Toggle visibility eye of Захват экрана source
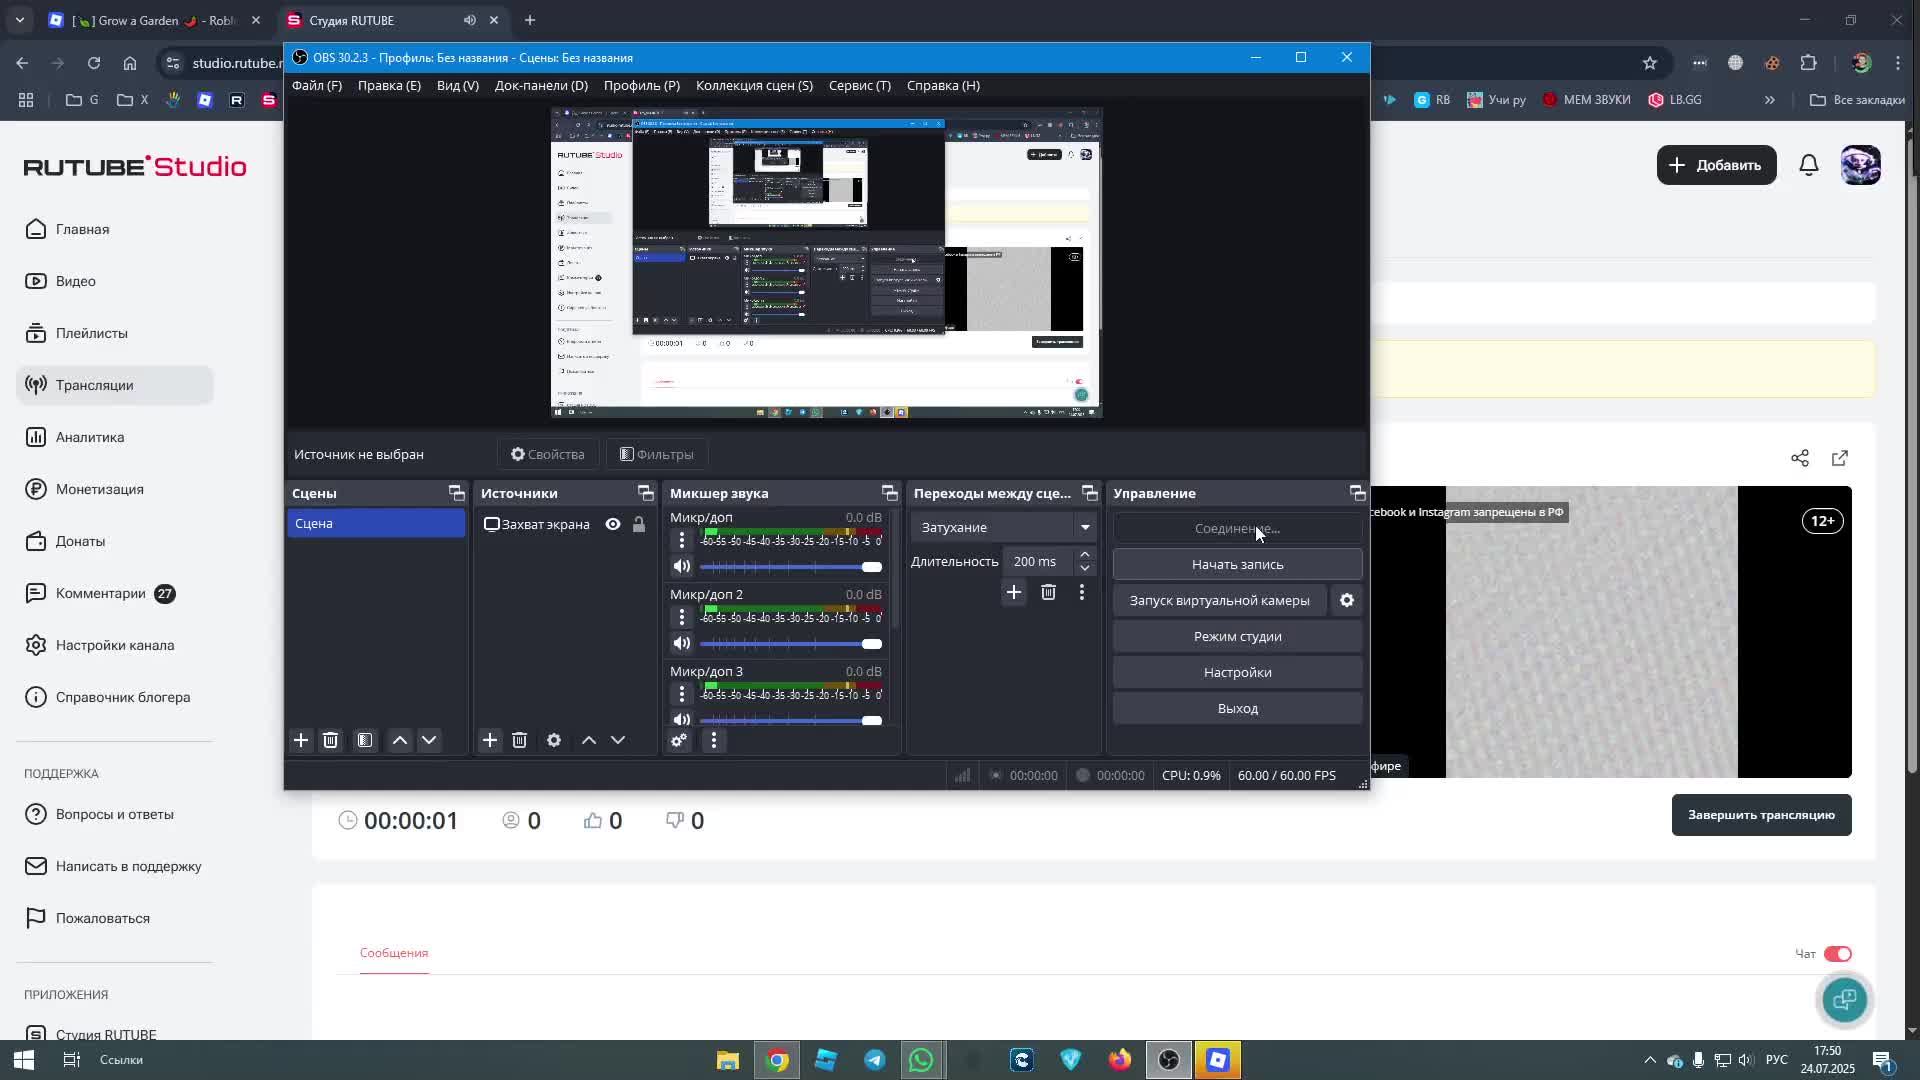 [613, 524]
